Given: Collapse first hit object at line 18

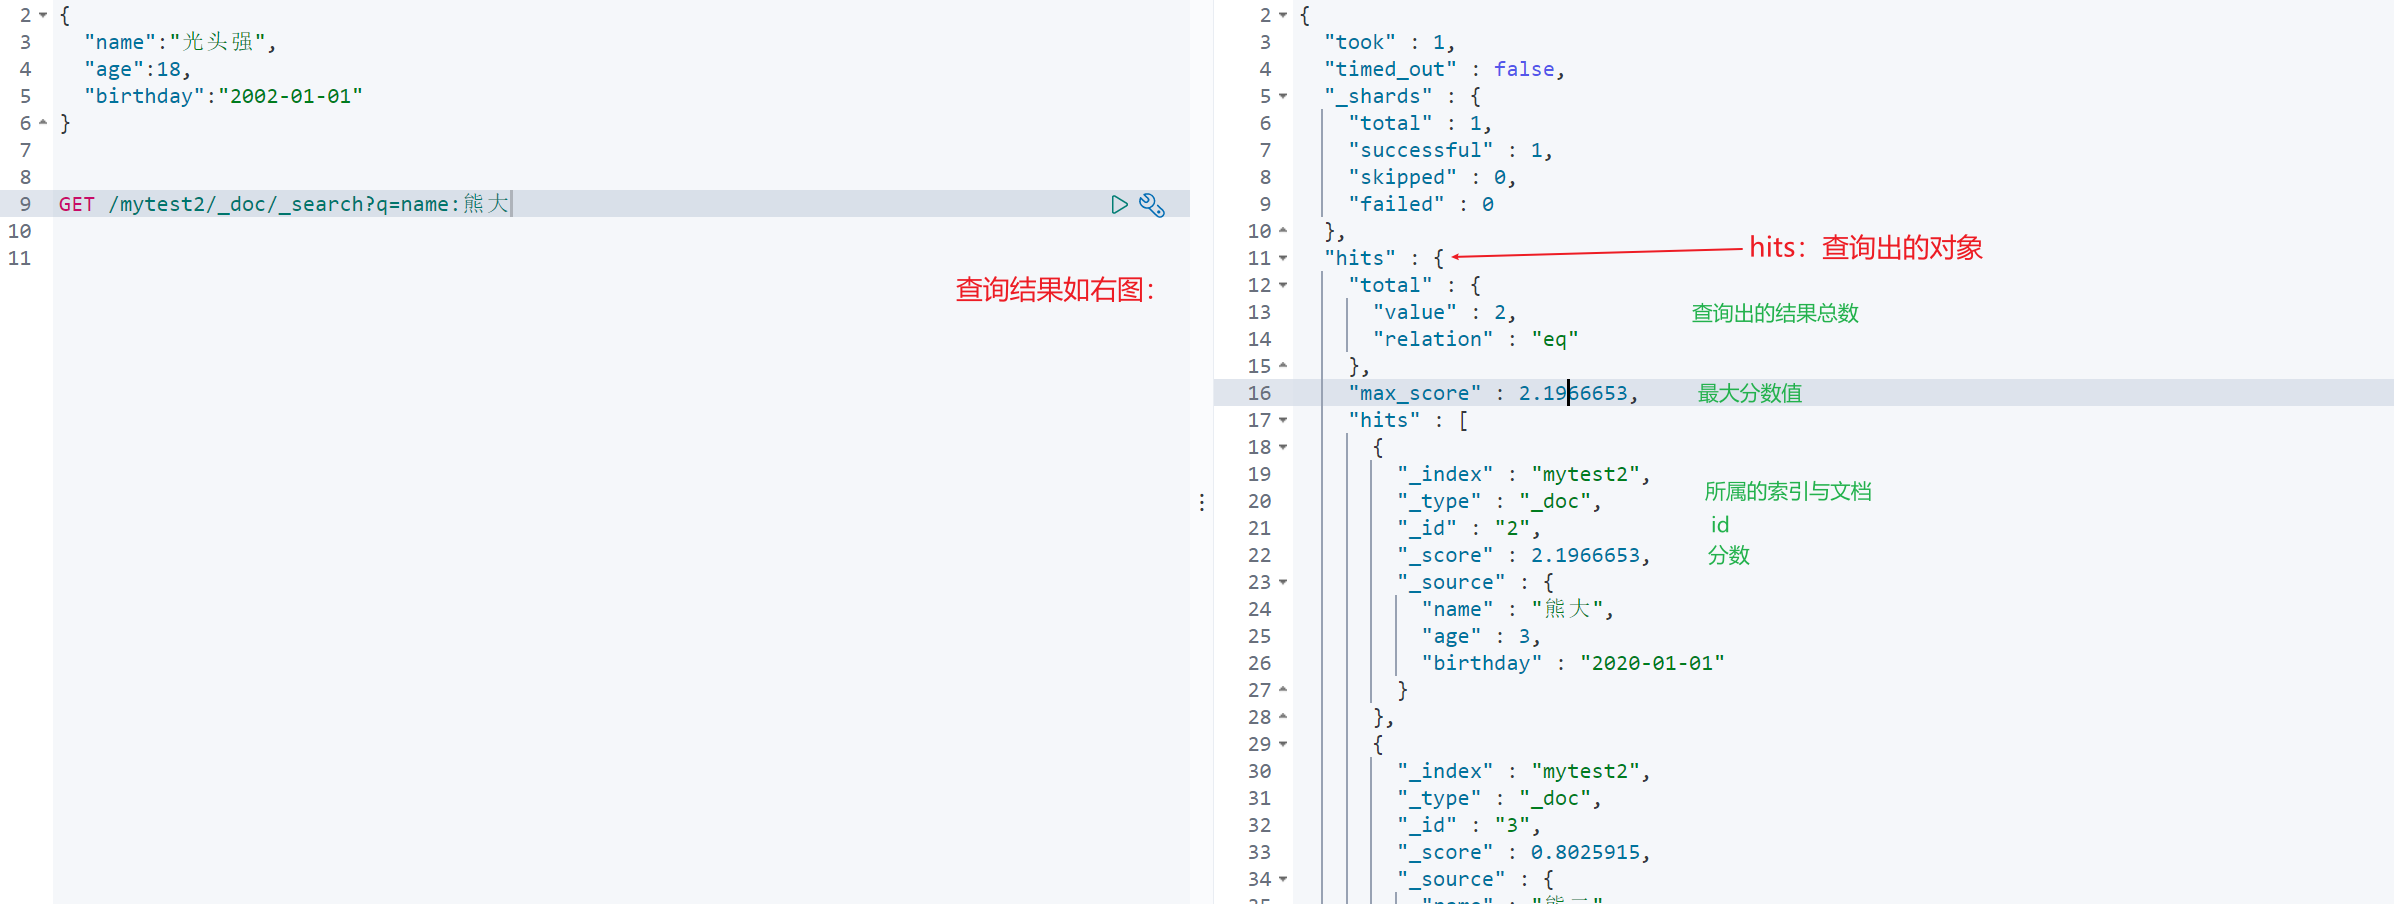Looking at the screenshot, I should pyautogui.click(x=1283, y=447).
